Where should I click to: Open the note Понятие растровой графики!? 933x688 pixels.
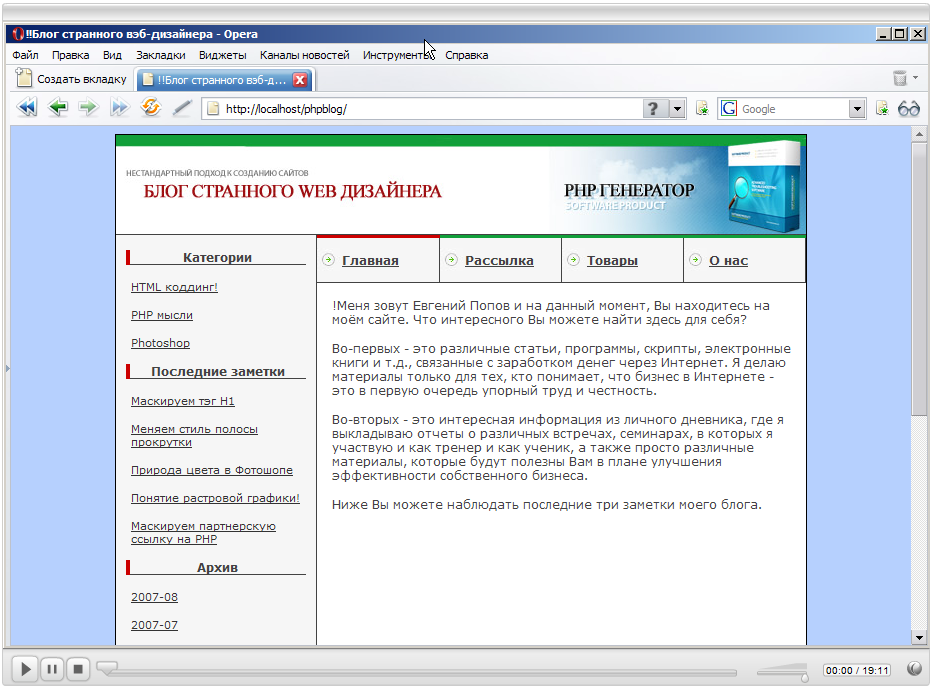[x=215, y=498]
